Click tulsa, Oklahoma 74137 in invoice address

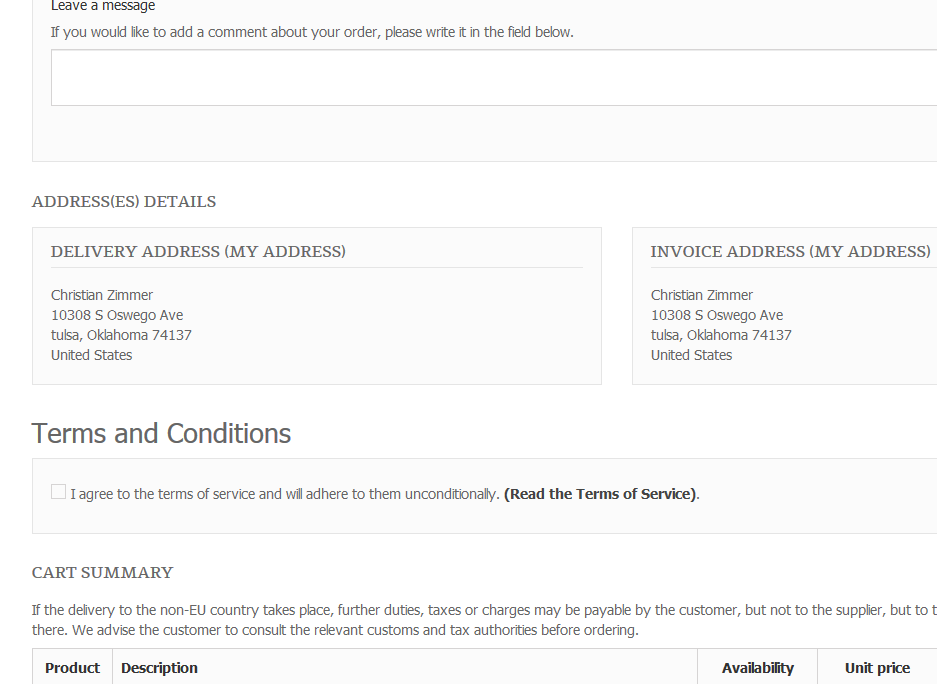[x=721, y=335]
